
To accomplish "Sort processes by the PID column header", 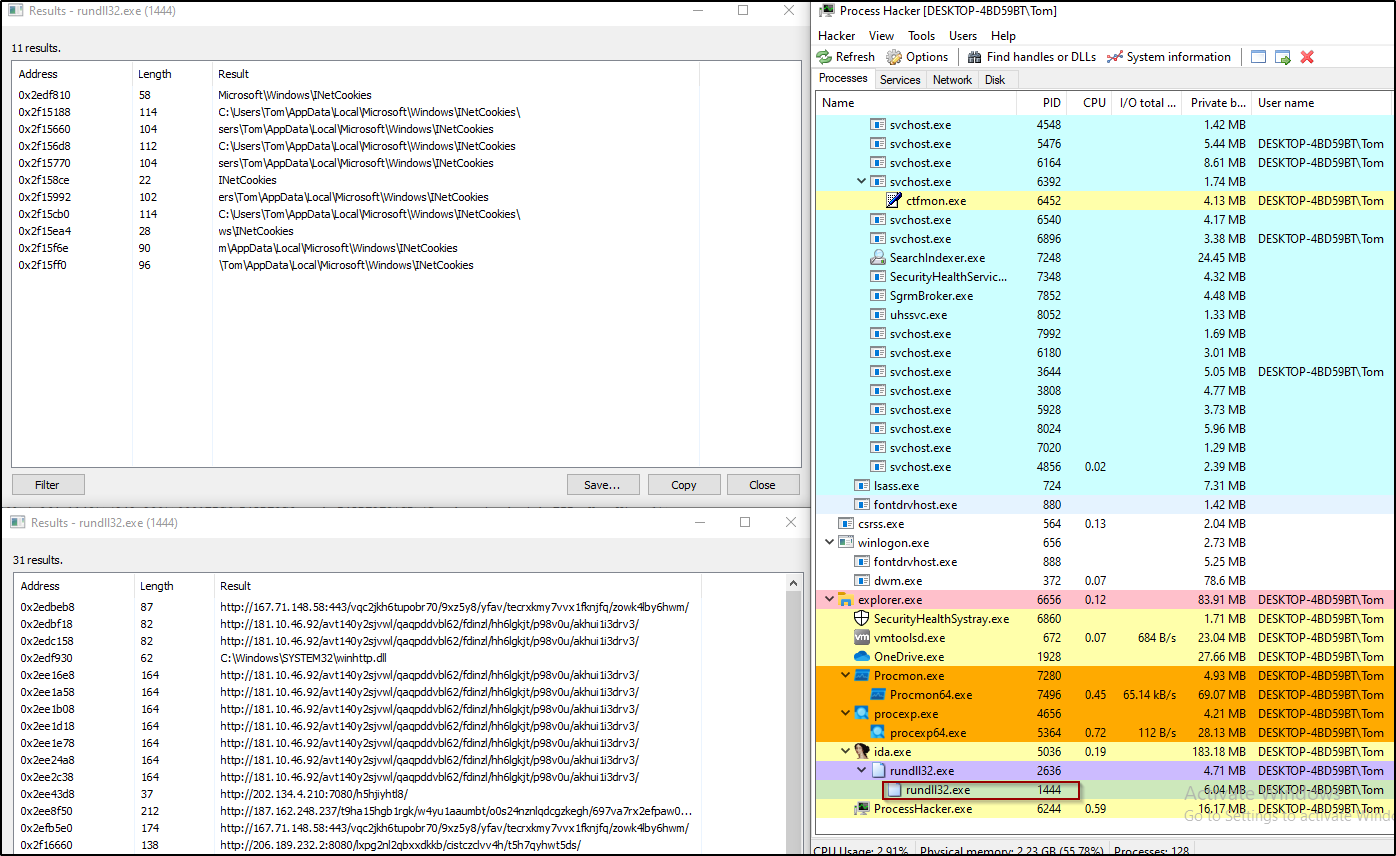I will click(1043, 103).
